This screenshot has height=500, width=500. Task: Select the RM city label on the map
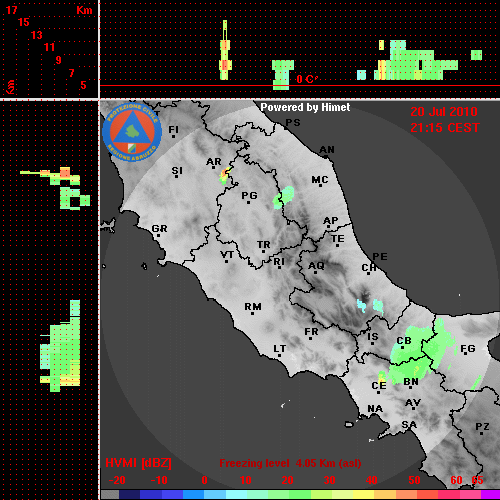pos(253,307)
